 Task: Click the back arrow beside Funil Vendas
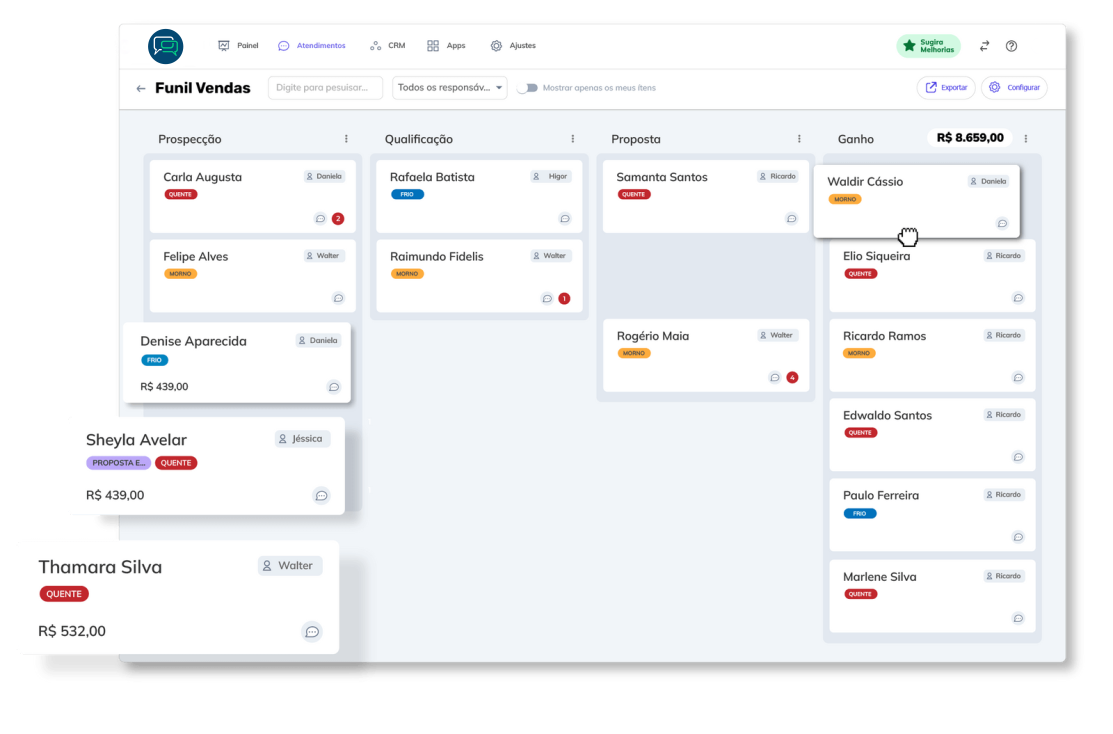click(141, 88)
